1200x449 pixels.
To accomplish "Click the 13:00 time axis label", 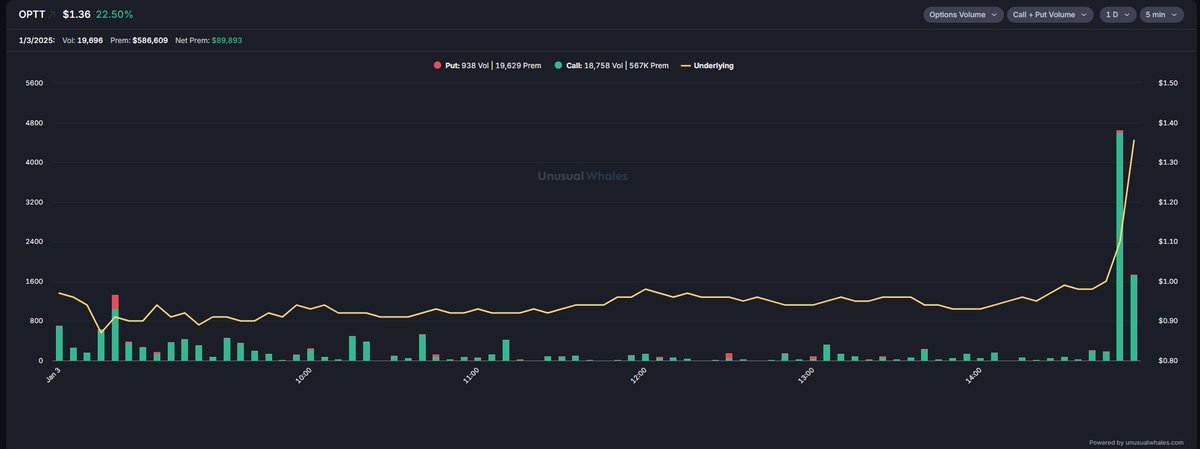I will pos(806,374).
